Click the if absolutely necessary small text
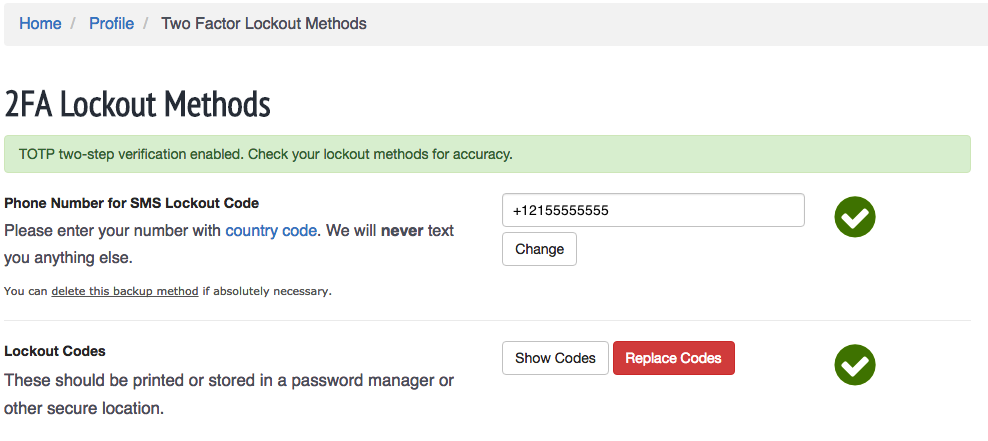Image resolution: width=988 pixels, height=441 pixels. pyautogui.click(x=267, y=291)
